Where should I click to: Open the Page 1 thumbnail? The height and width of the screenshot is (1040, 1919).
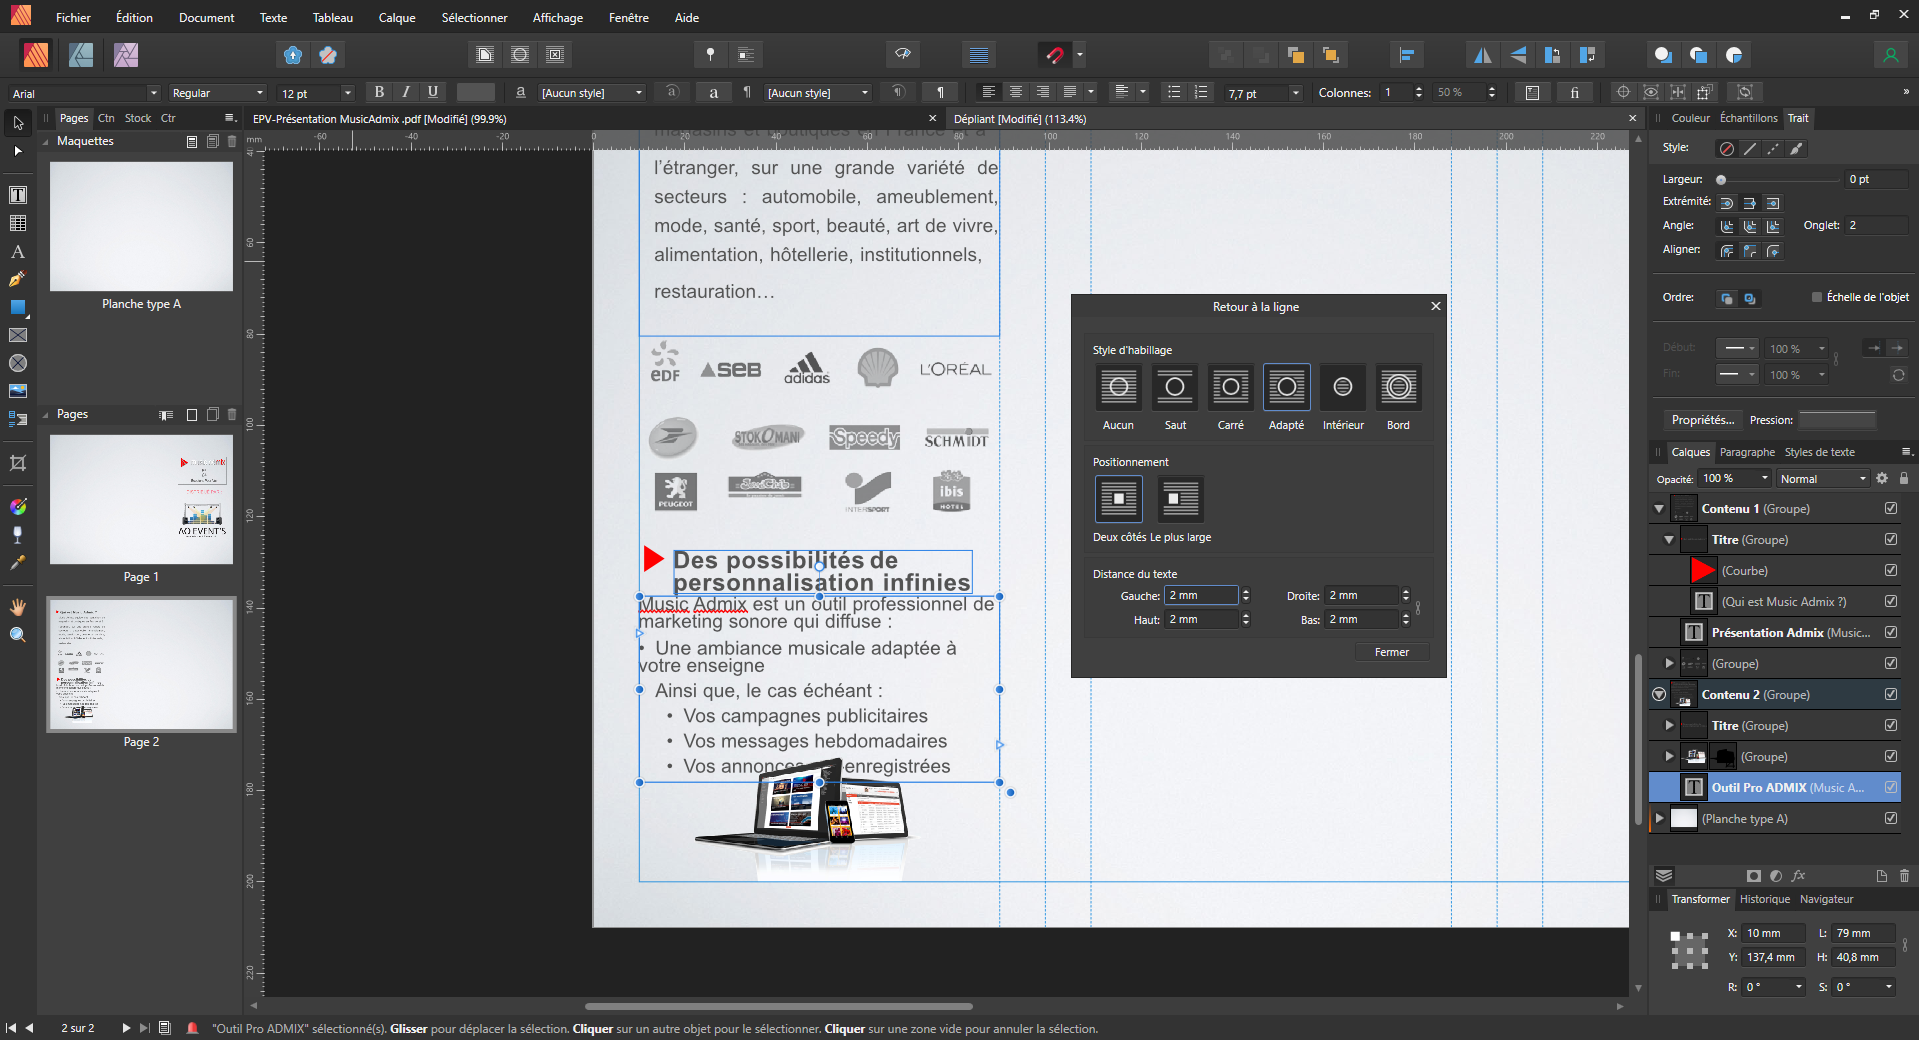141,499
